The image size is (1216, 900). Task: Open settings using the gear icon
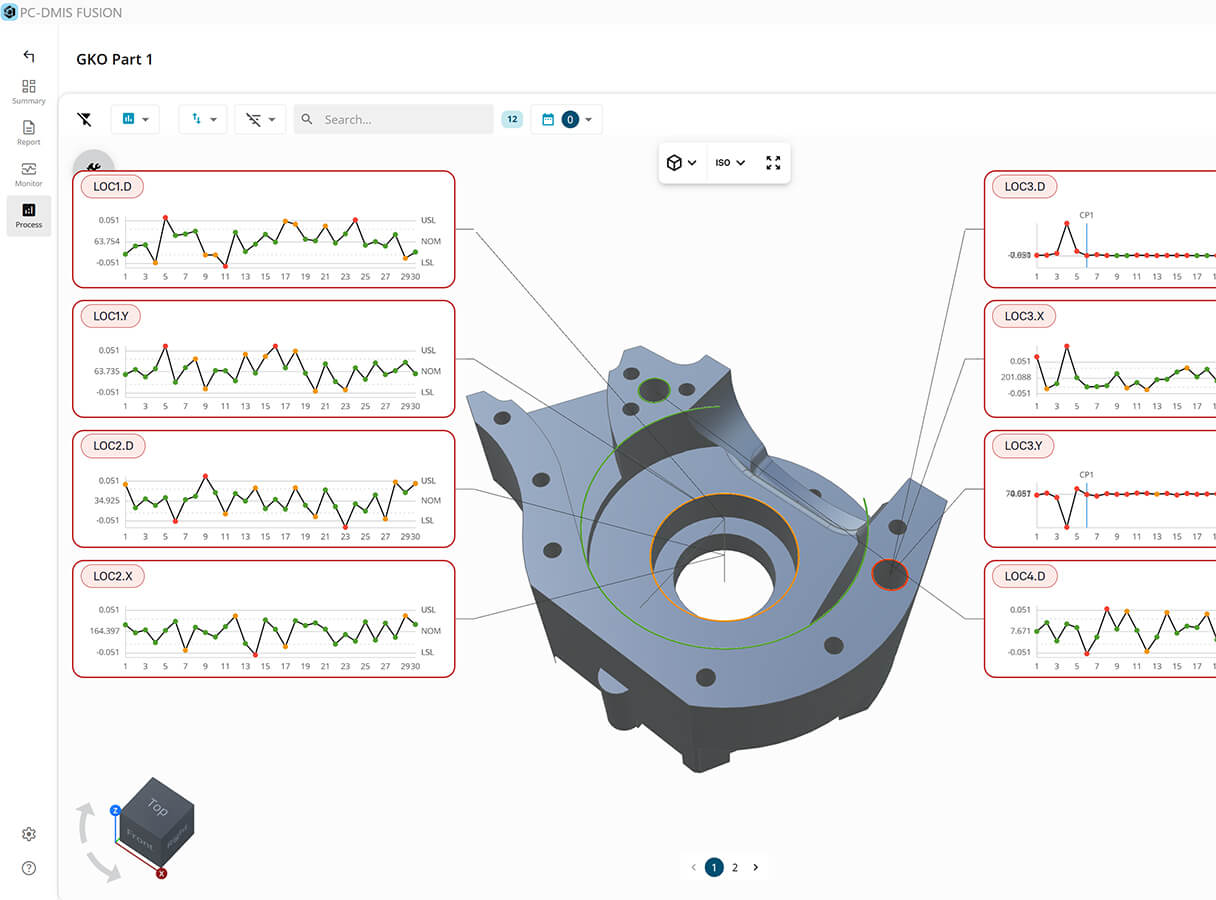click(x=29, y=834)
